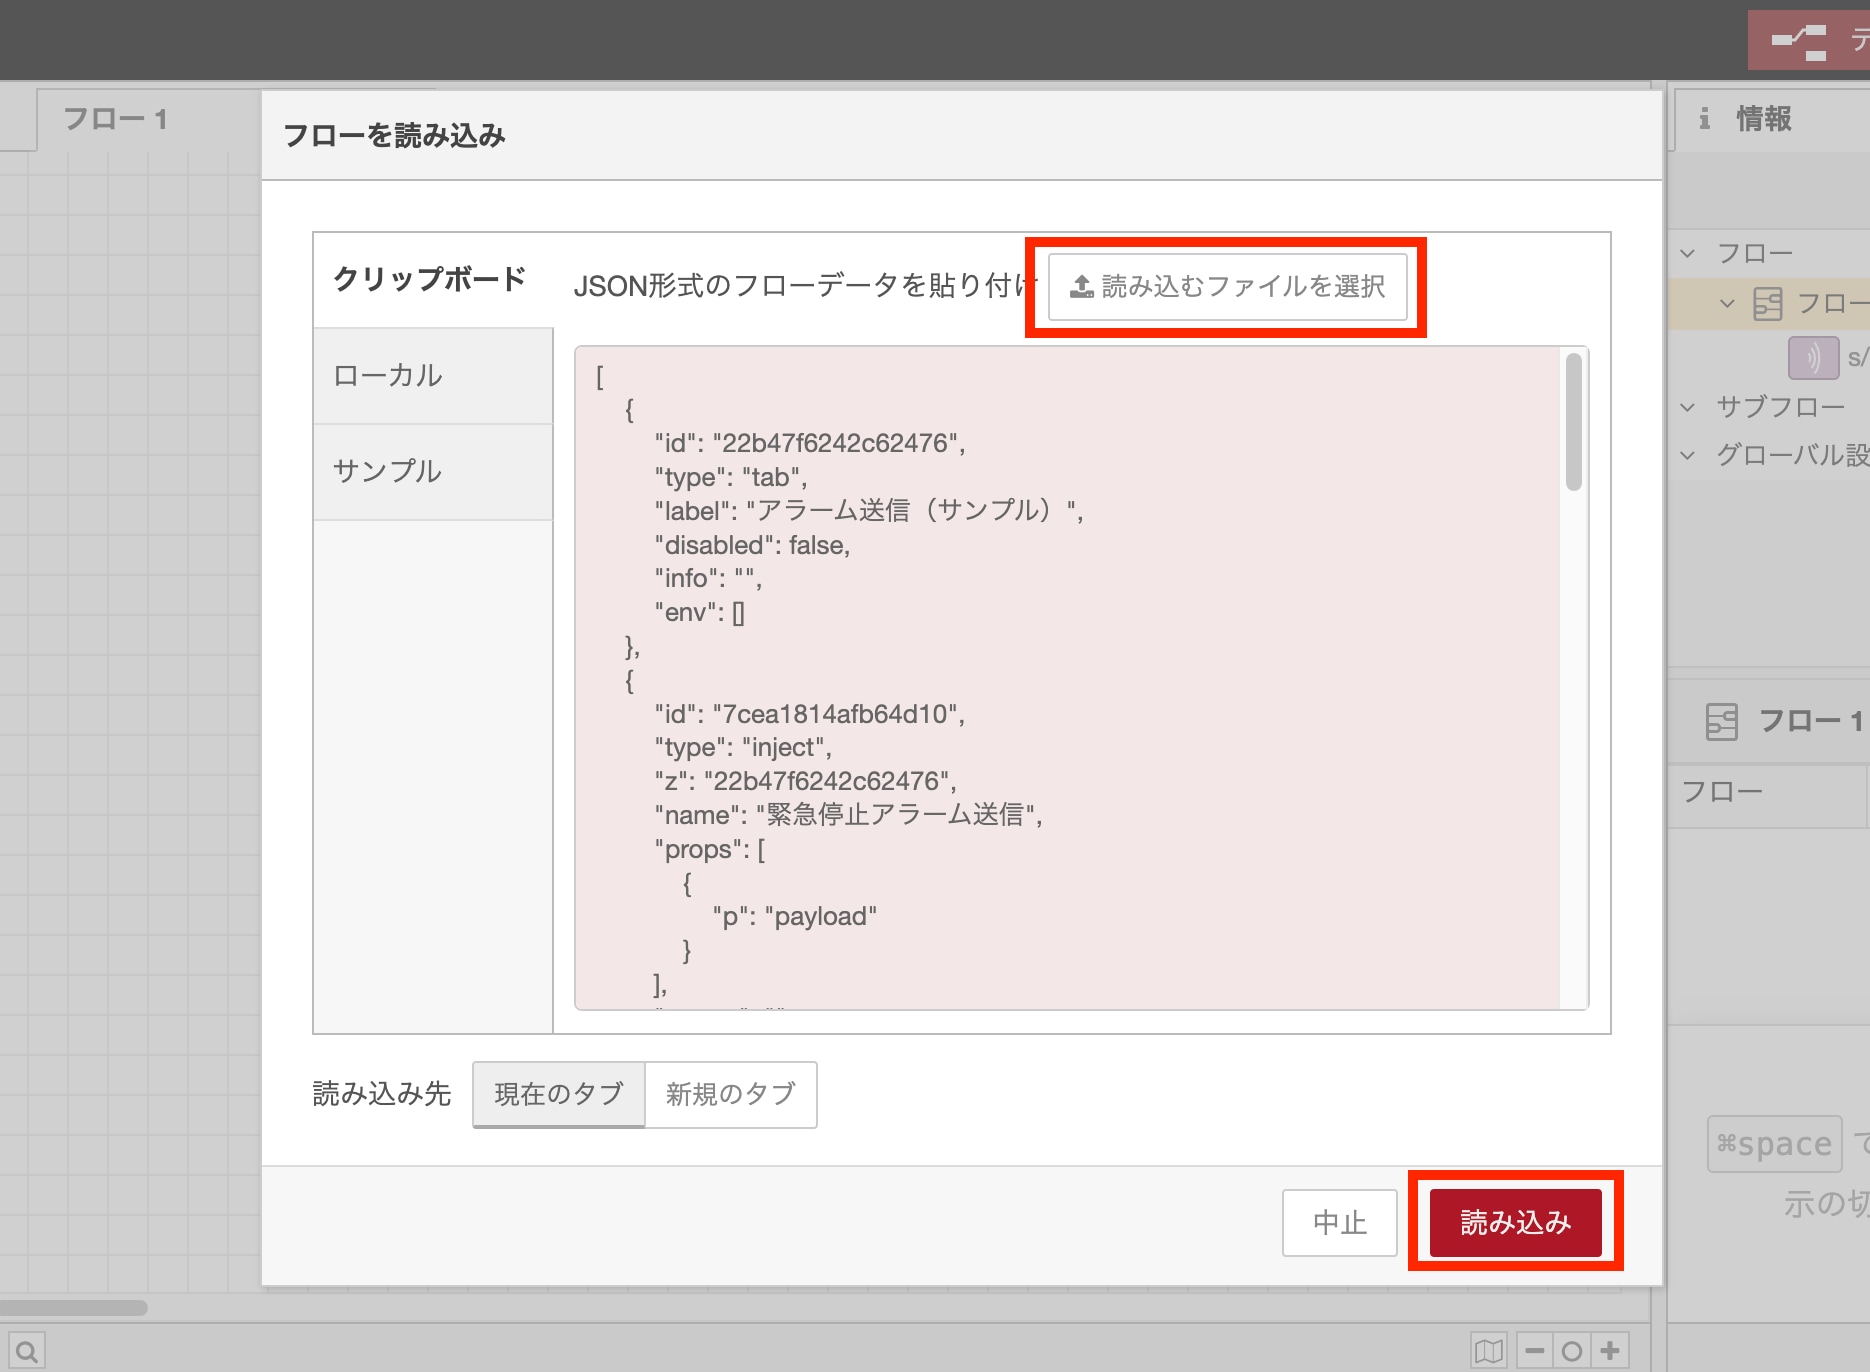Open the サンプル tab

433,472
